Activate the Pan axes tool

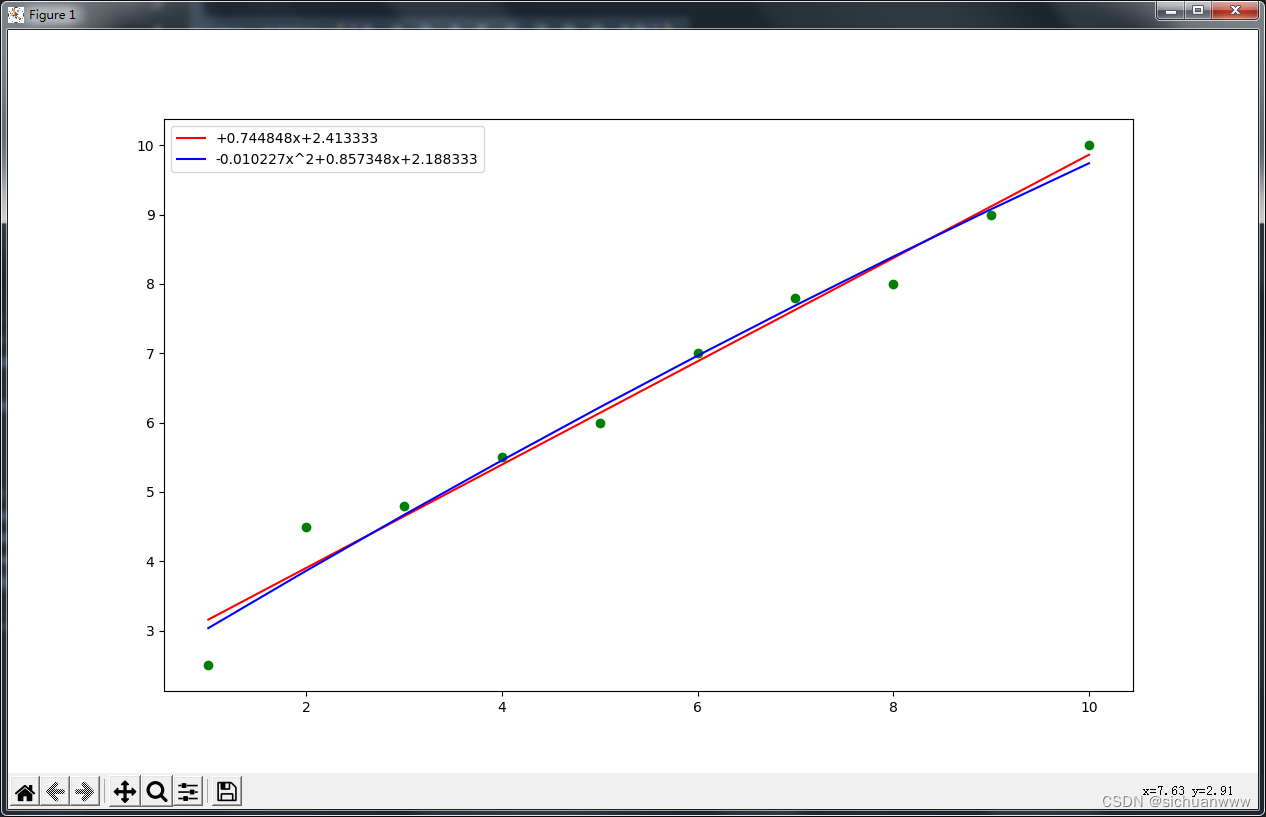(x=125, y=792)
